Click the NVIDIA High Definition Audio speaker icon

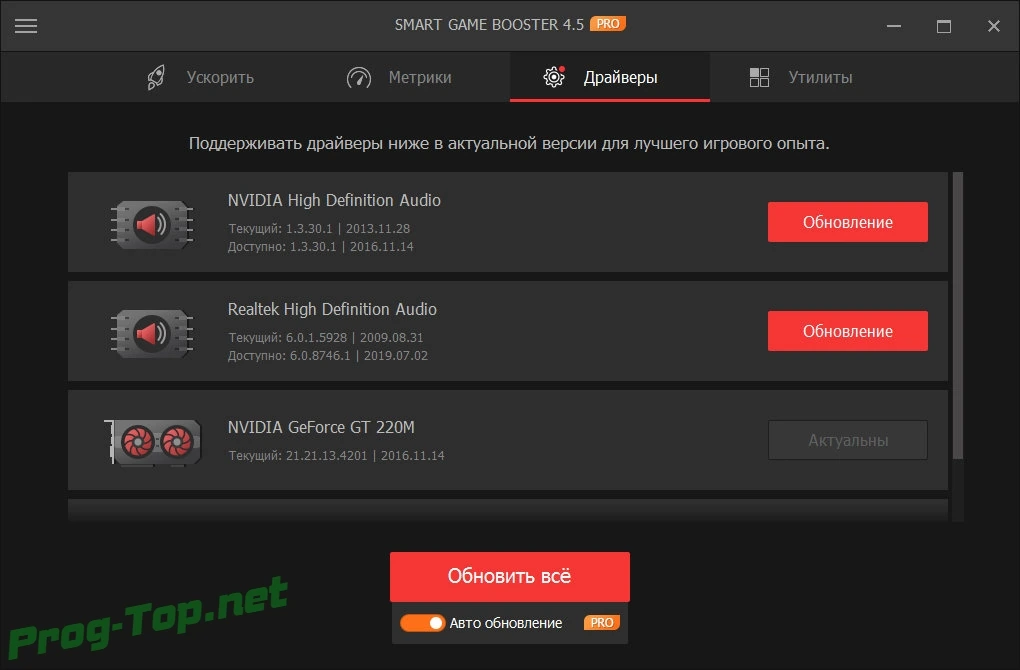click(152, 224)
